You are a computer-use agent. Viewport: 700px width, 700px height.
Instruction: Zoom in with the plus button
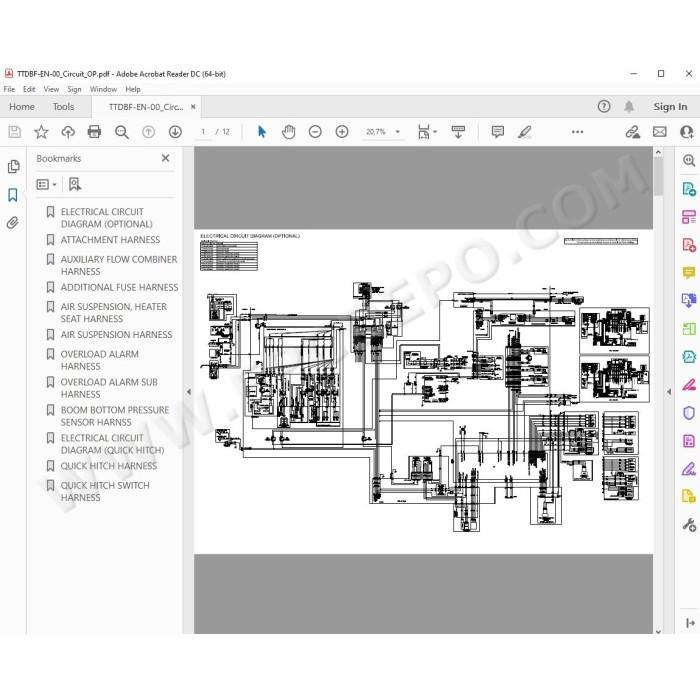(x=342, y=132)
